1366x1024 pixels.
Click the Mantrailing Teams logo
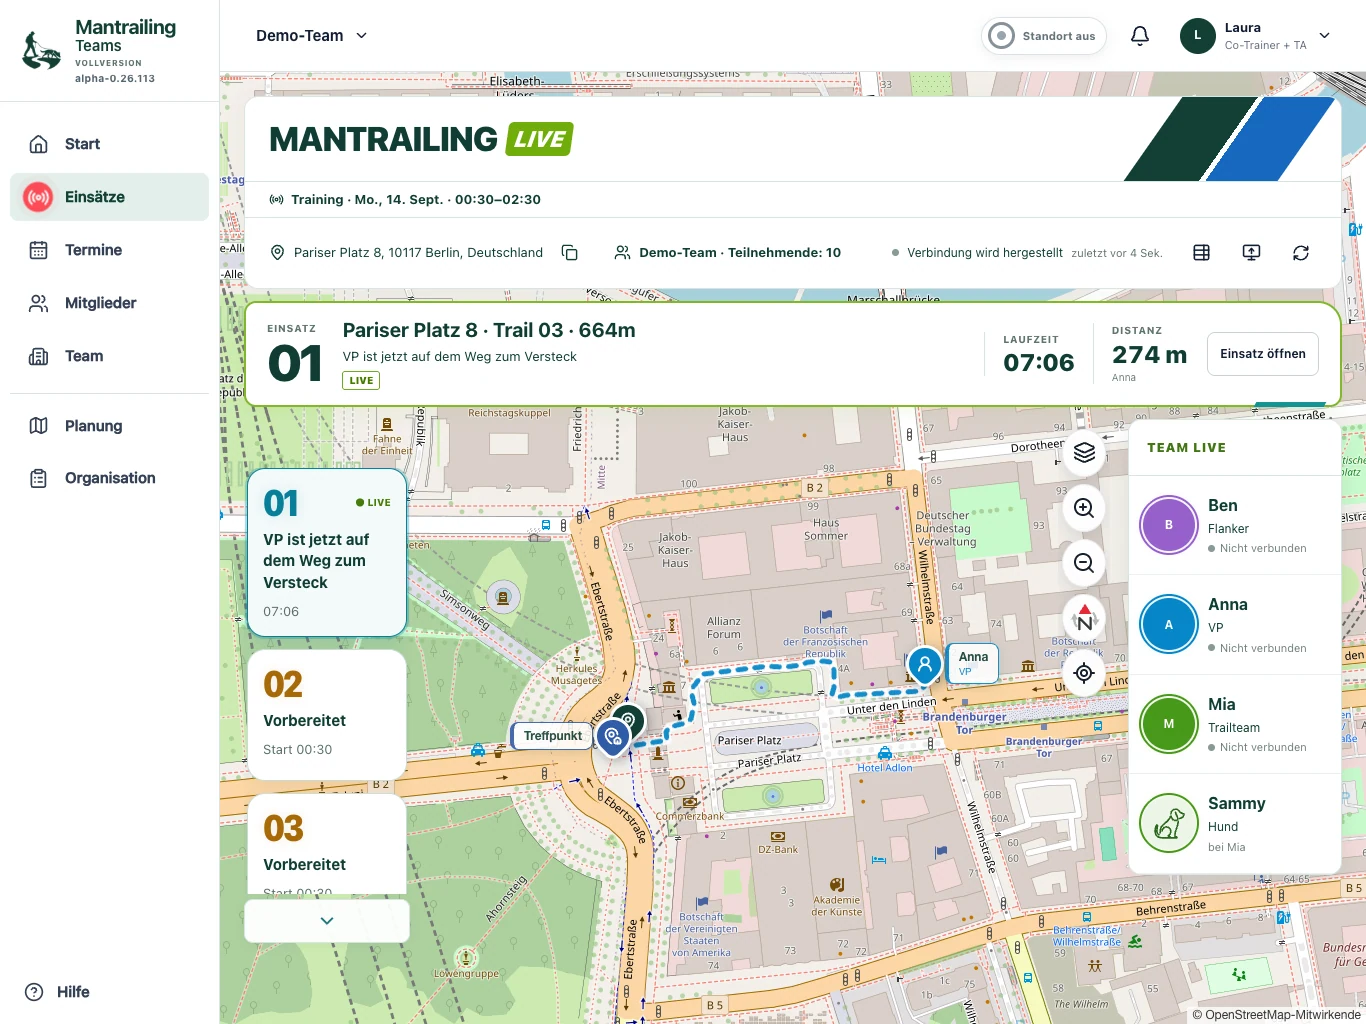pyautogui.click(x=98, y=50)
